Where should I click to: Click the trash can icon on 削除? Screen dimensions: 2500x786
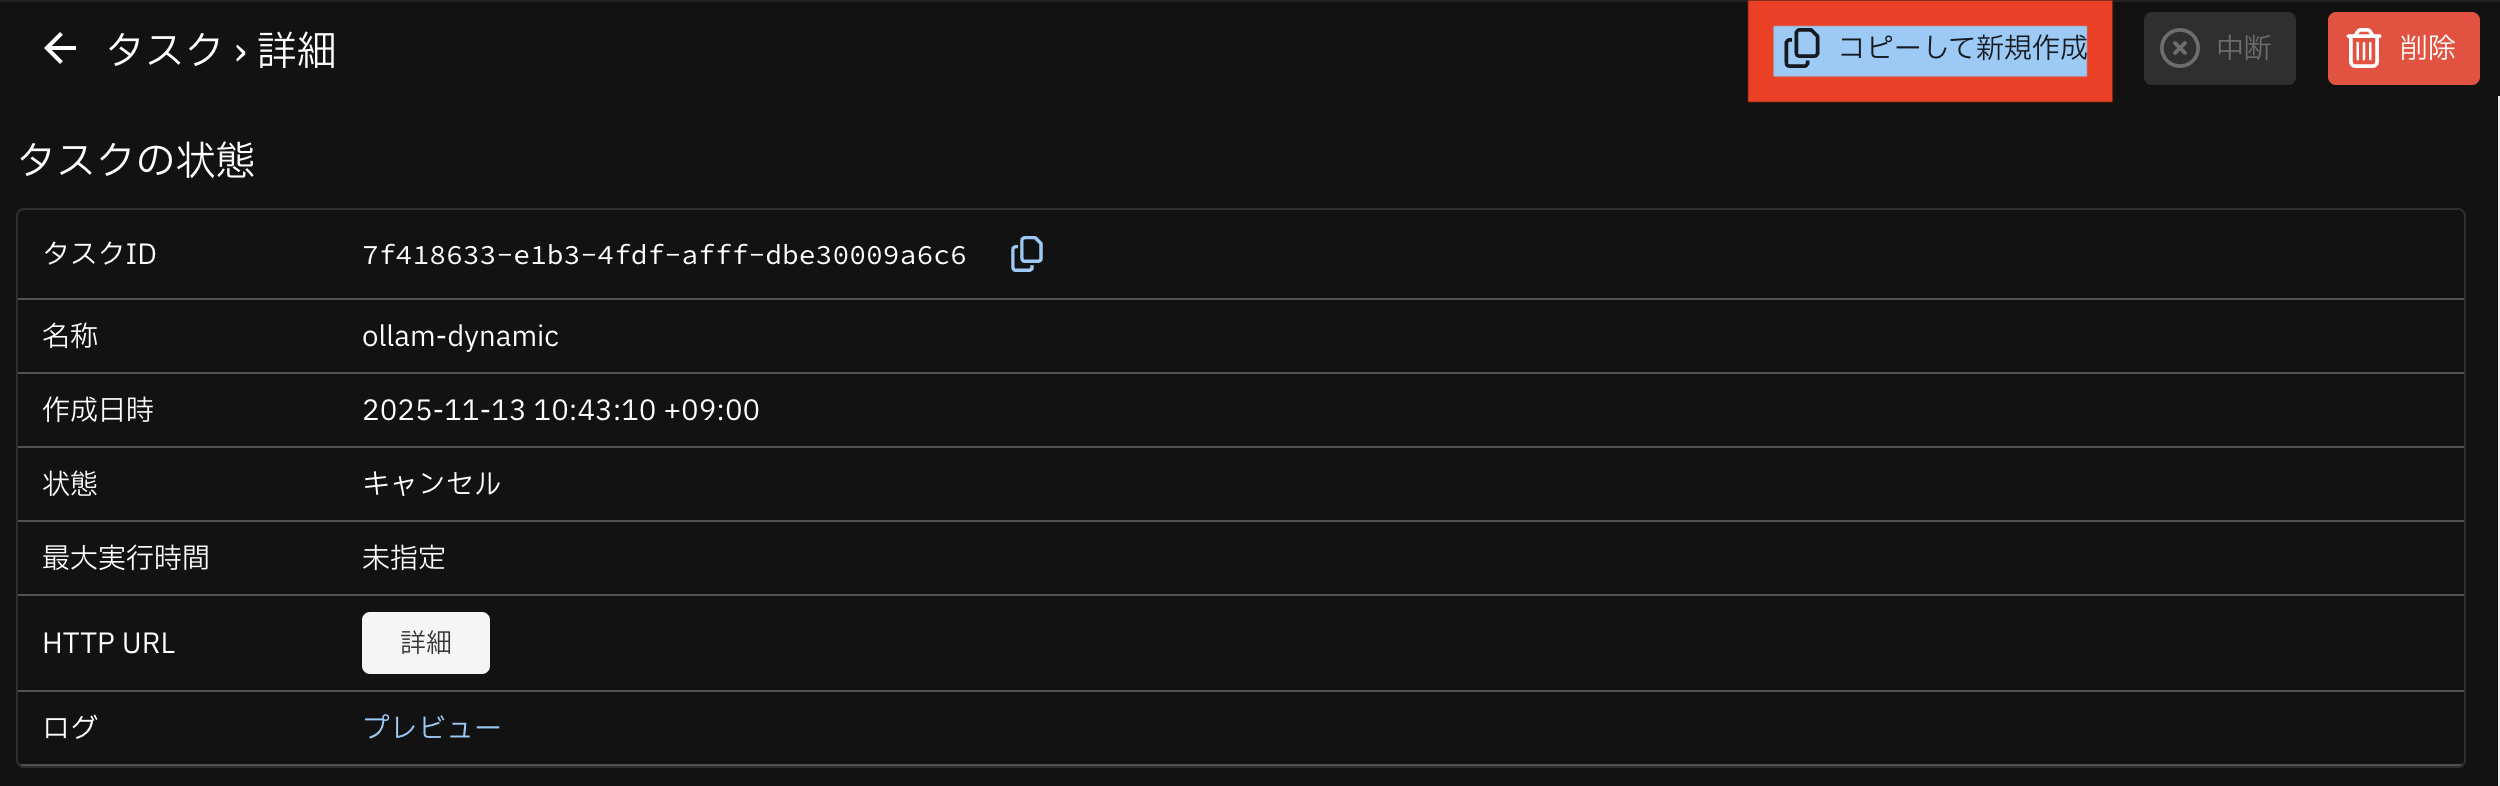(2364, 48)
